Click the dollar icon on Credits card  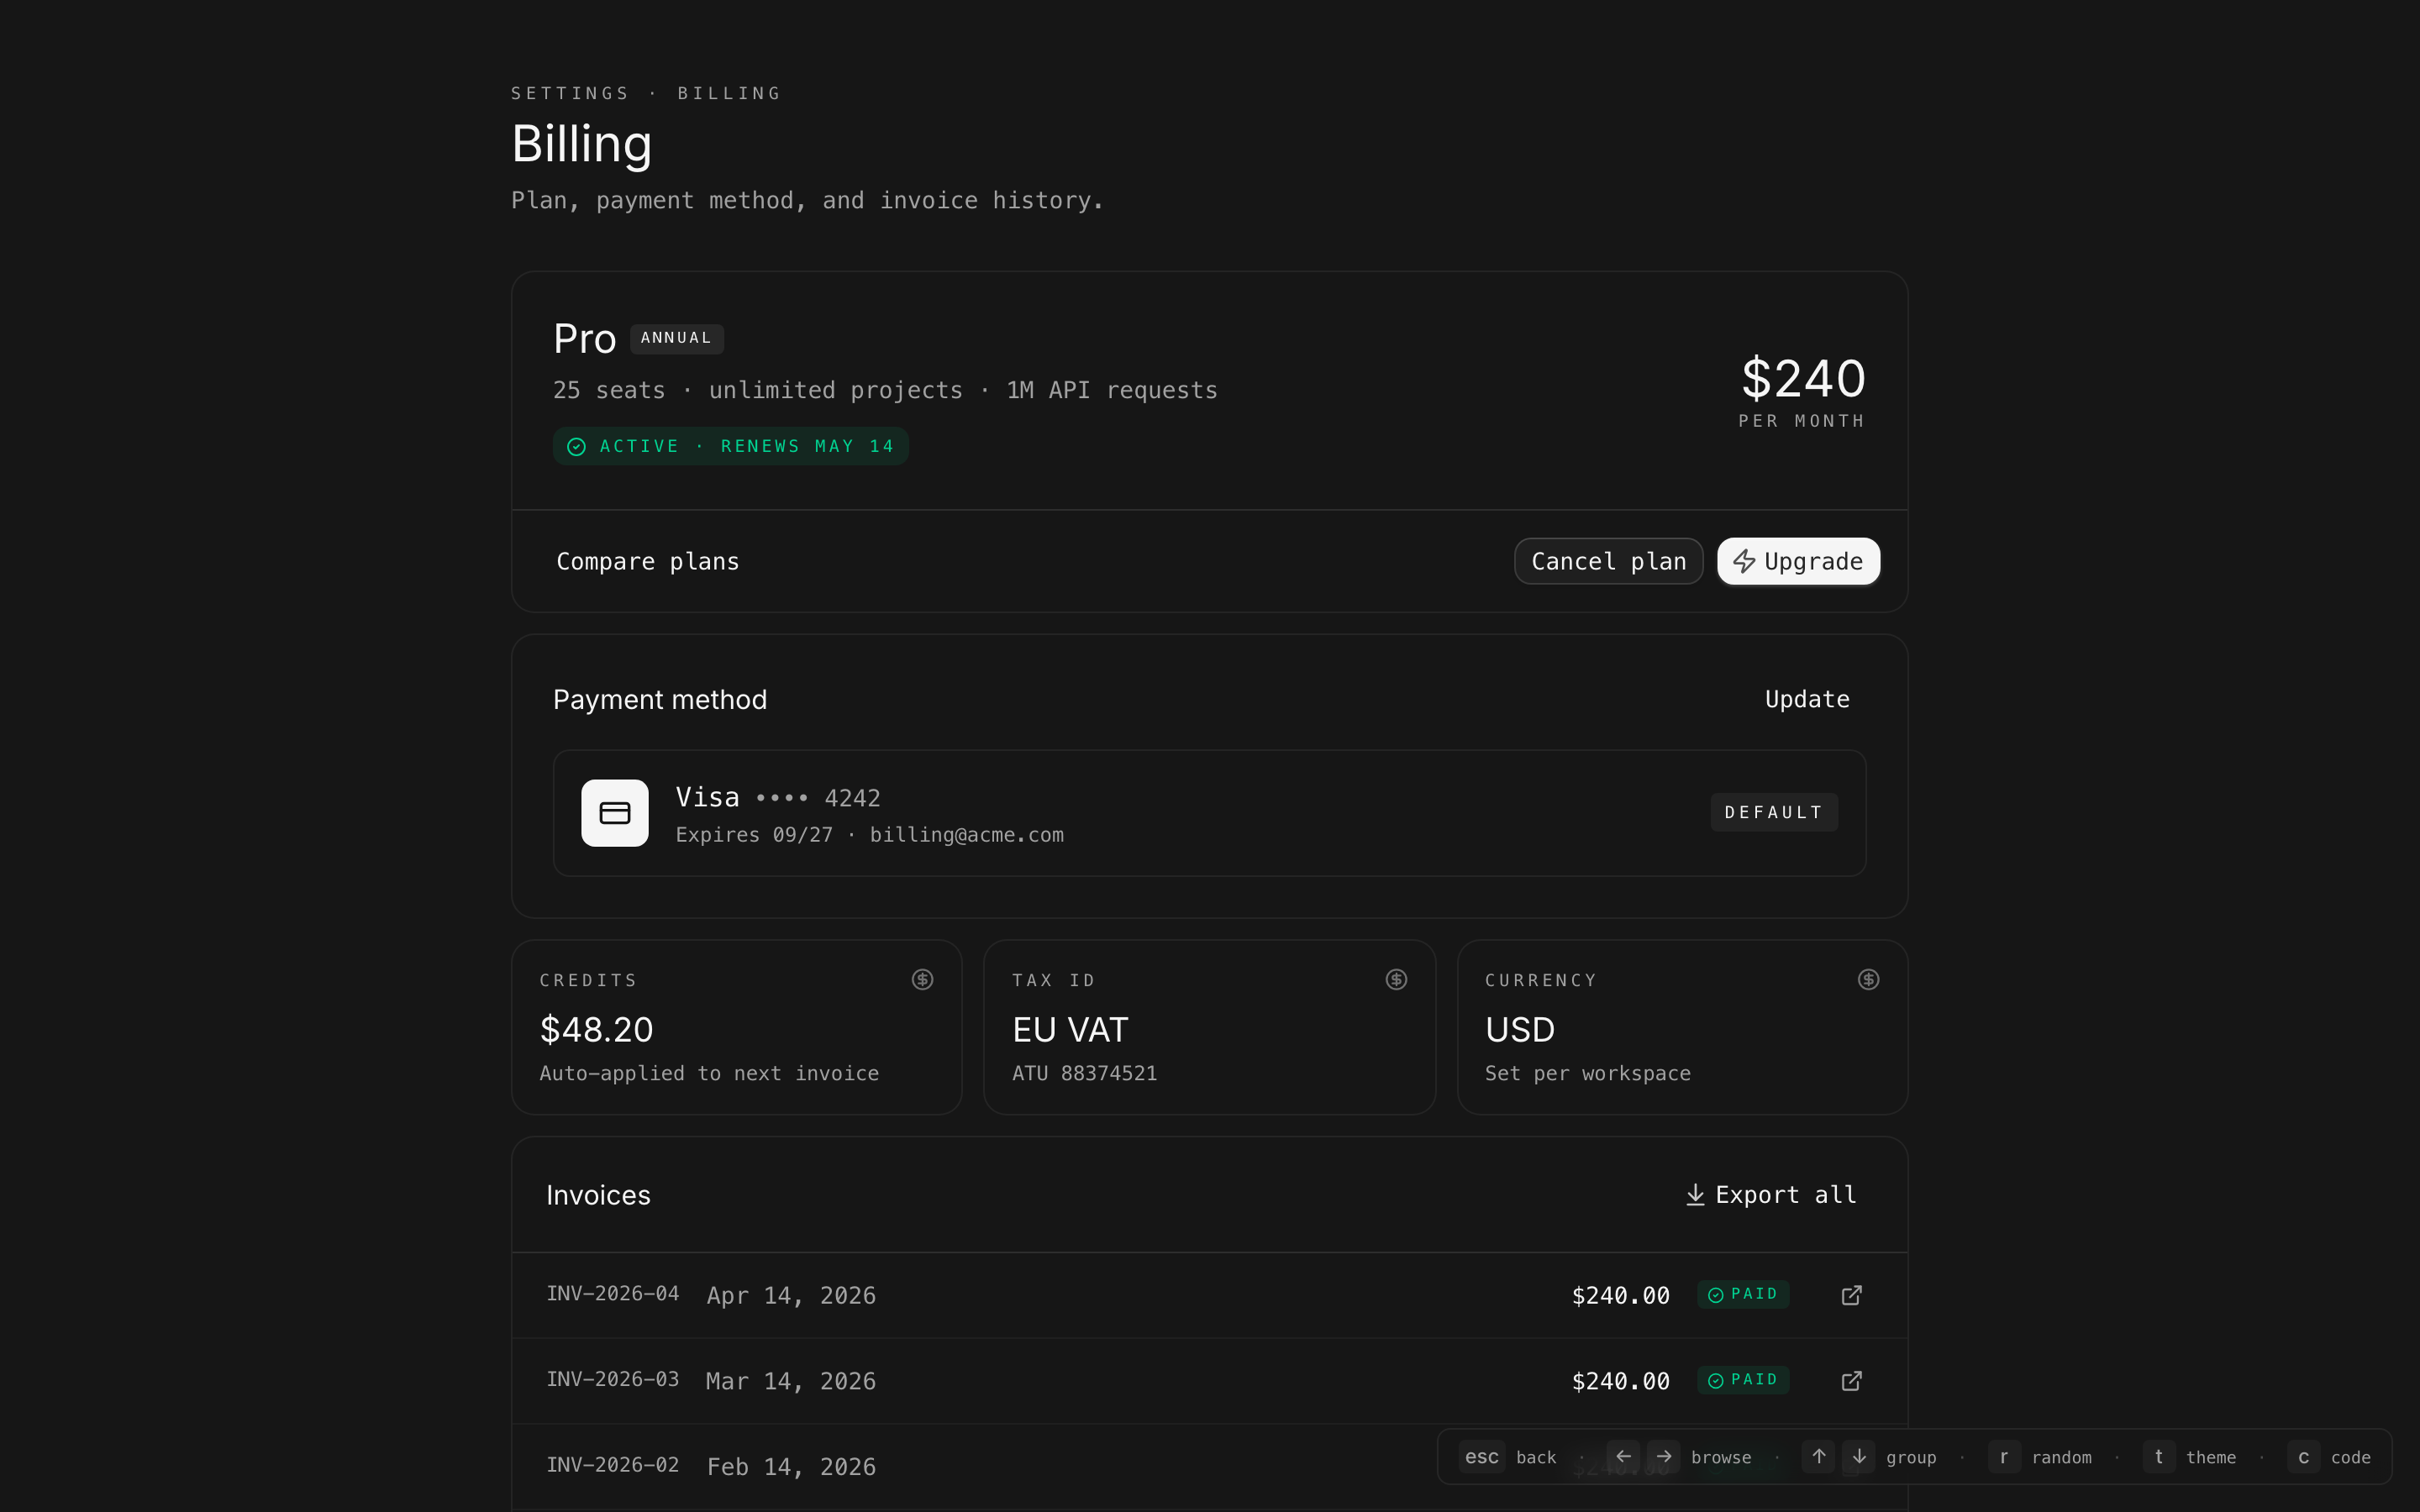[x=922, y=980]
